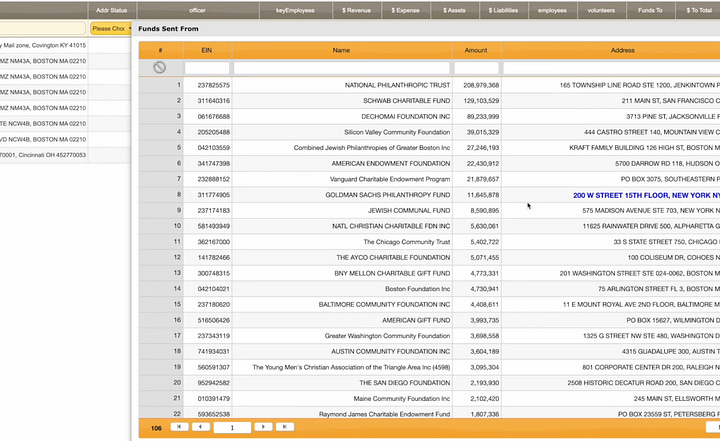Viewport: 720px width, 441px height.
Task: Click the page number input box
Action: click(x=232, y=427)
